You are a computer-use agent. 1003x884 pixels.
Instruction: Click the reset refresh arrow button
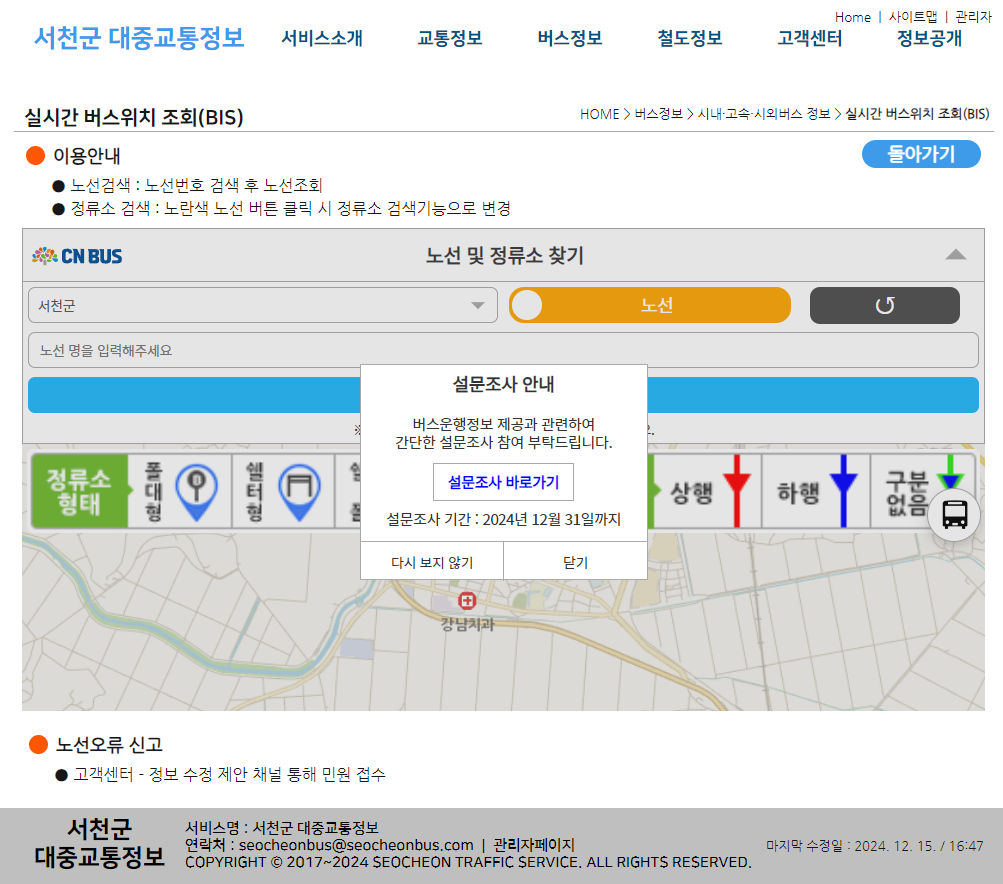[884, 305]
